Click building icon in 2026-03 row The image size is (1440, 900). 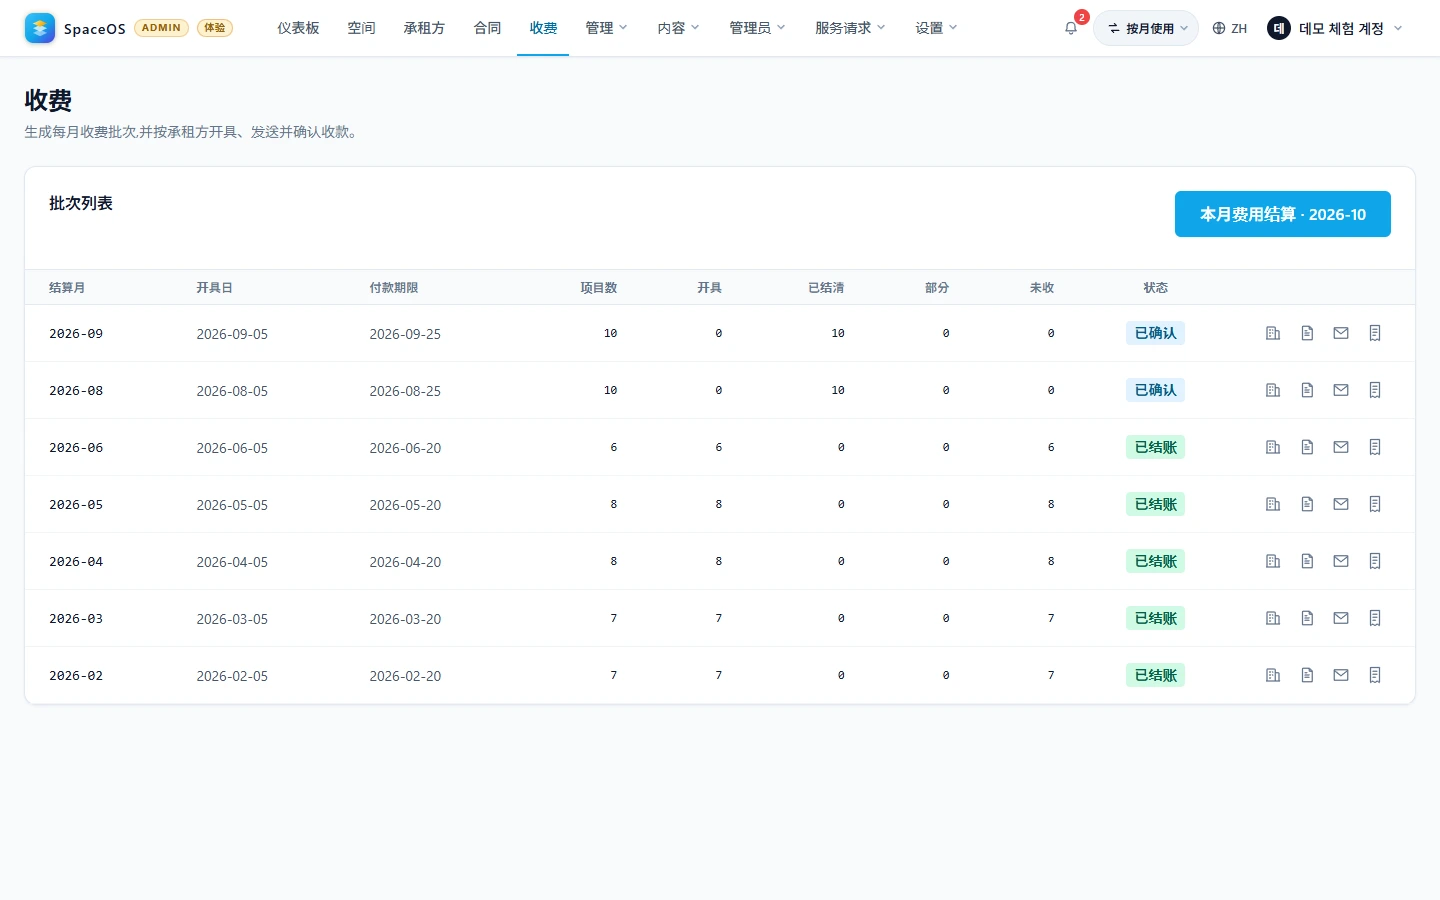click(1273, 618)
